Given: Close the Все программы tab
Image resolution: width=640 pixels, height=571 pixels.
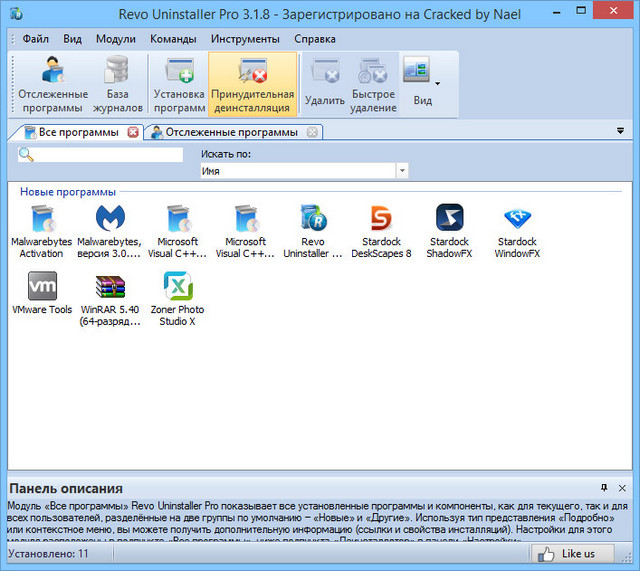Looking at the screenshot, I should point(133,132).
